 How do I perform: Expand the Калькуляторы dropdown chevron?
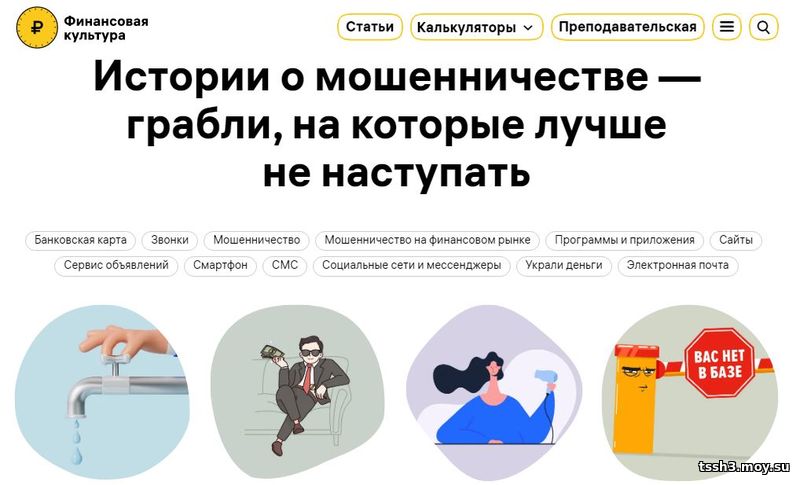(x=529, y=28)
